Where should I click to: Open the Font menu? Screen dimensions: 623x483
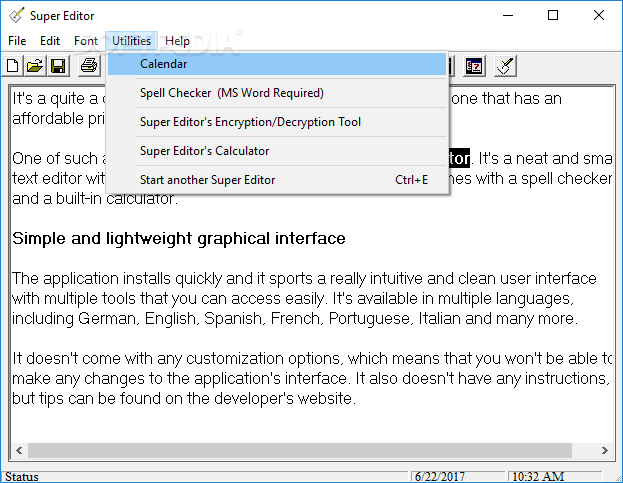86,41
